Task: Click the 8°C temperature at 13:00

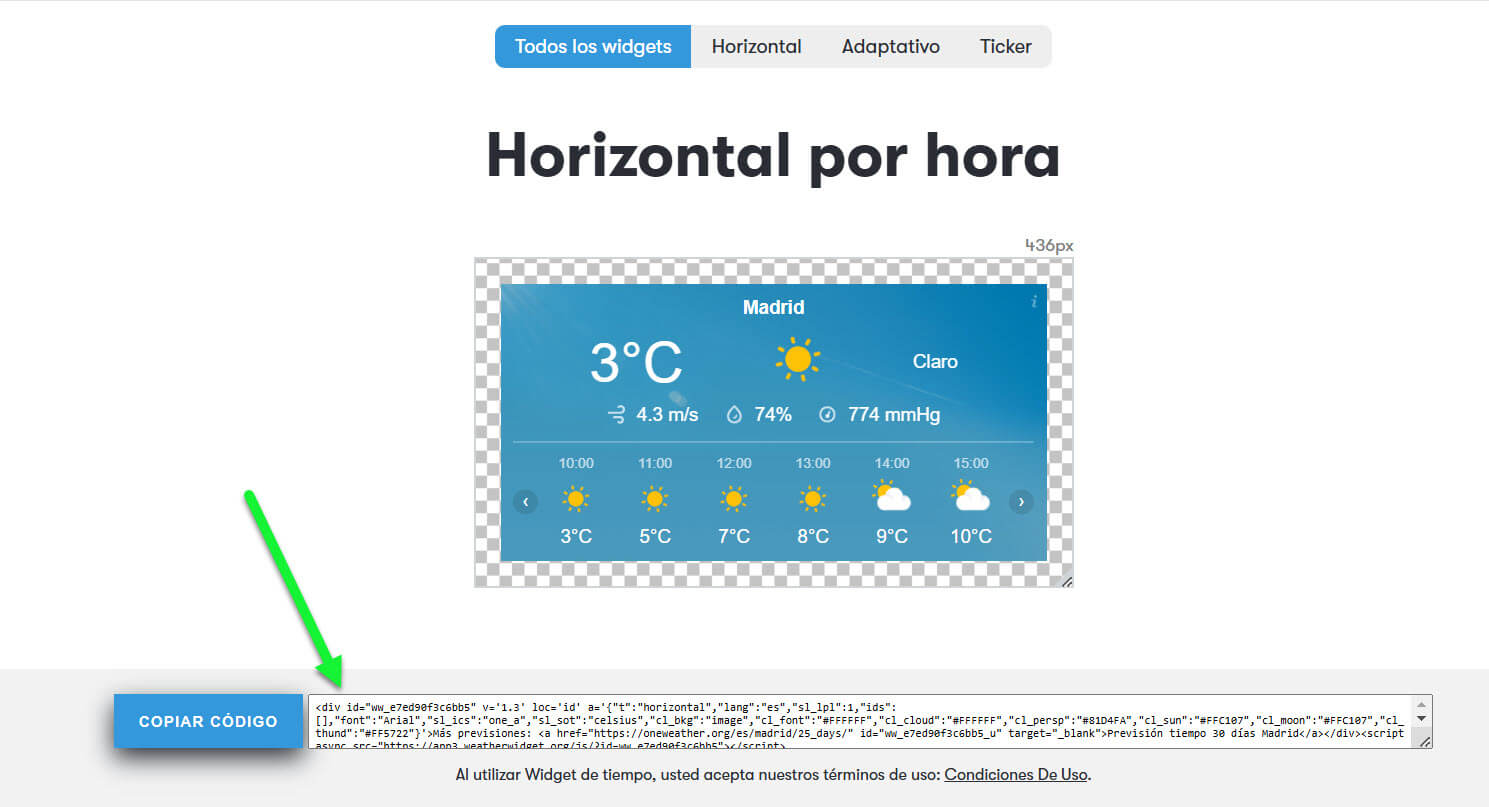Action: pyautogui.click(x=813, y=537)
